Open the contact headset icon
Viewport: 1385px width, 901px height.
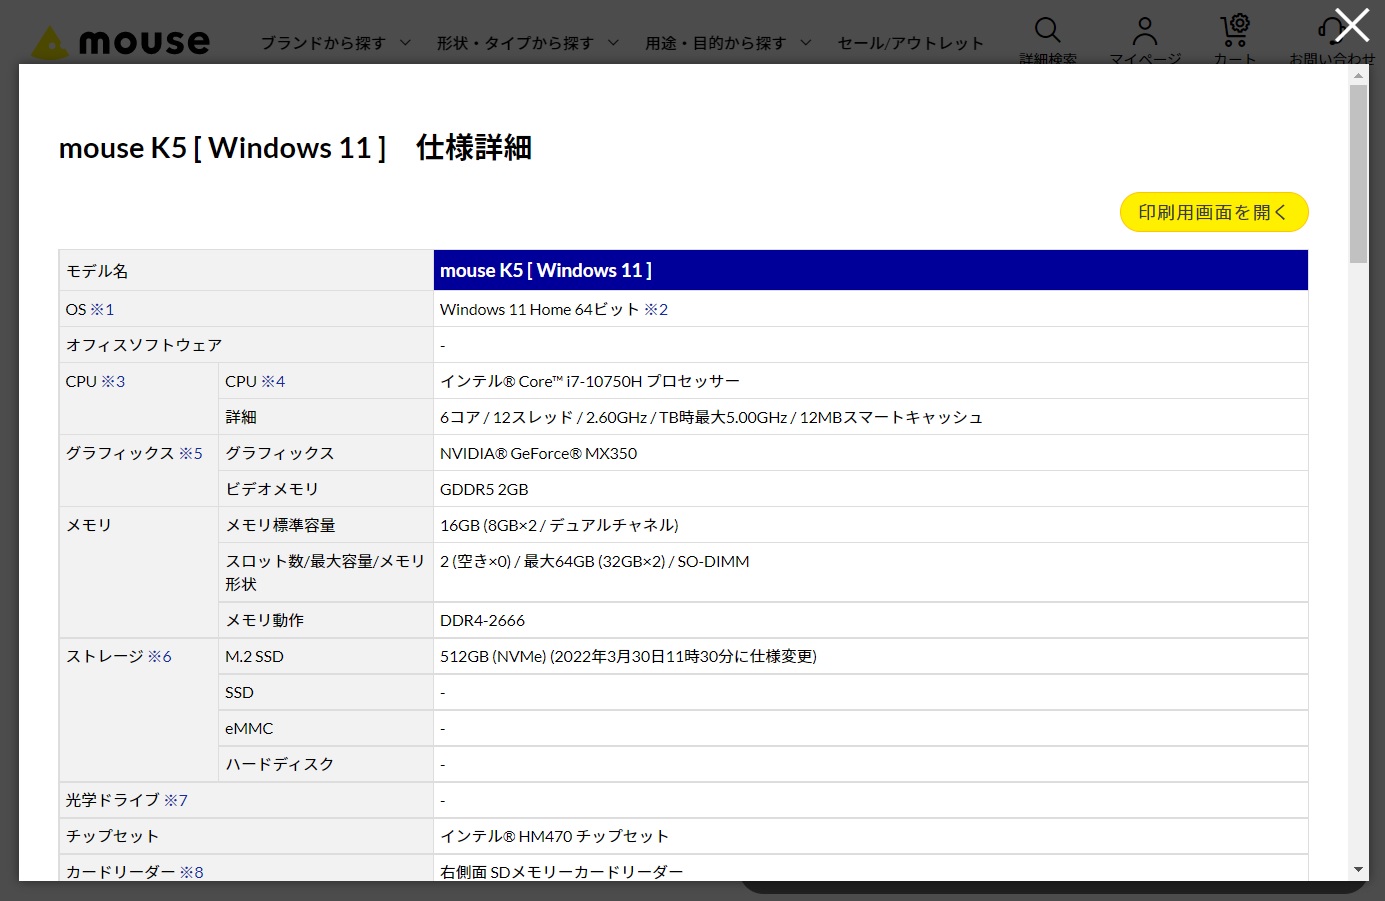pyautogui.click(x=1330, y=31)
